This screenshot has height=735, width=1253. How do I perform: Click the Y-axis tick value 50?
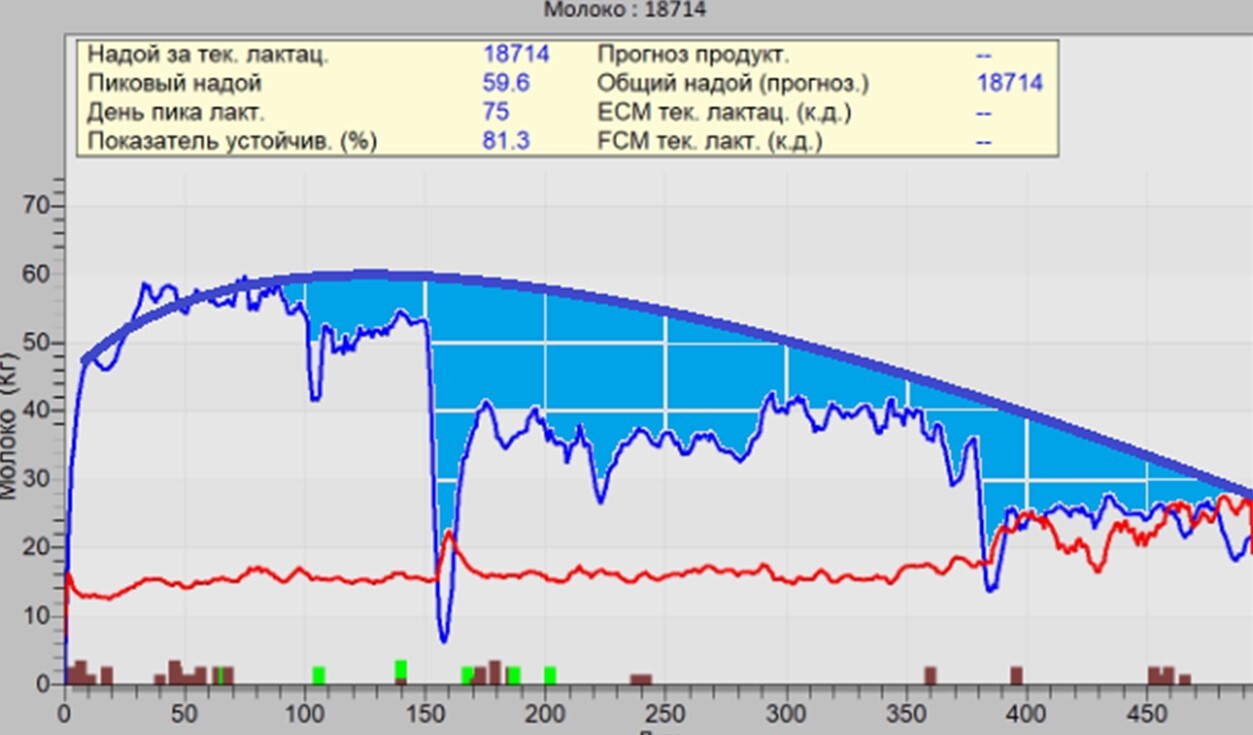(x=35, y=343)
